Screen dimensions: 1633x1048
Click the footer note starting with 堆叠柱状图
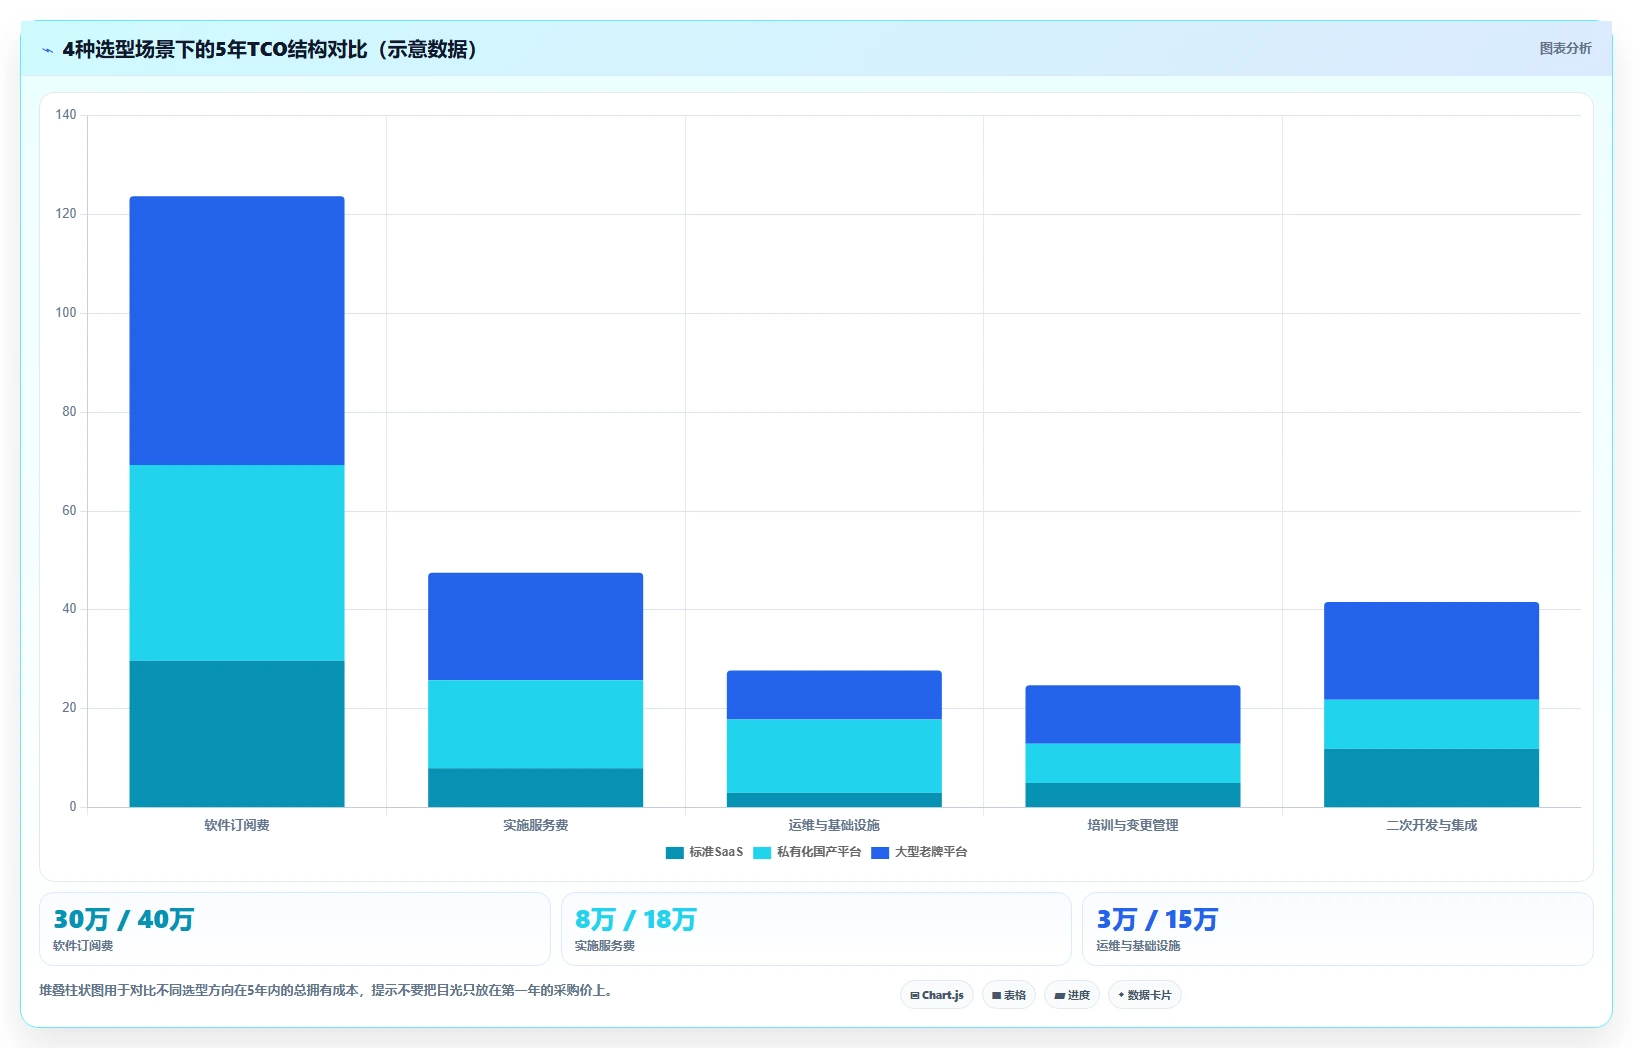(328, 991)
